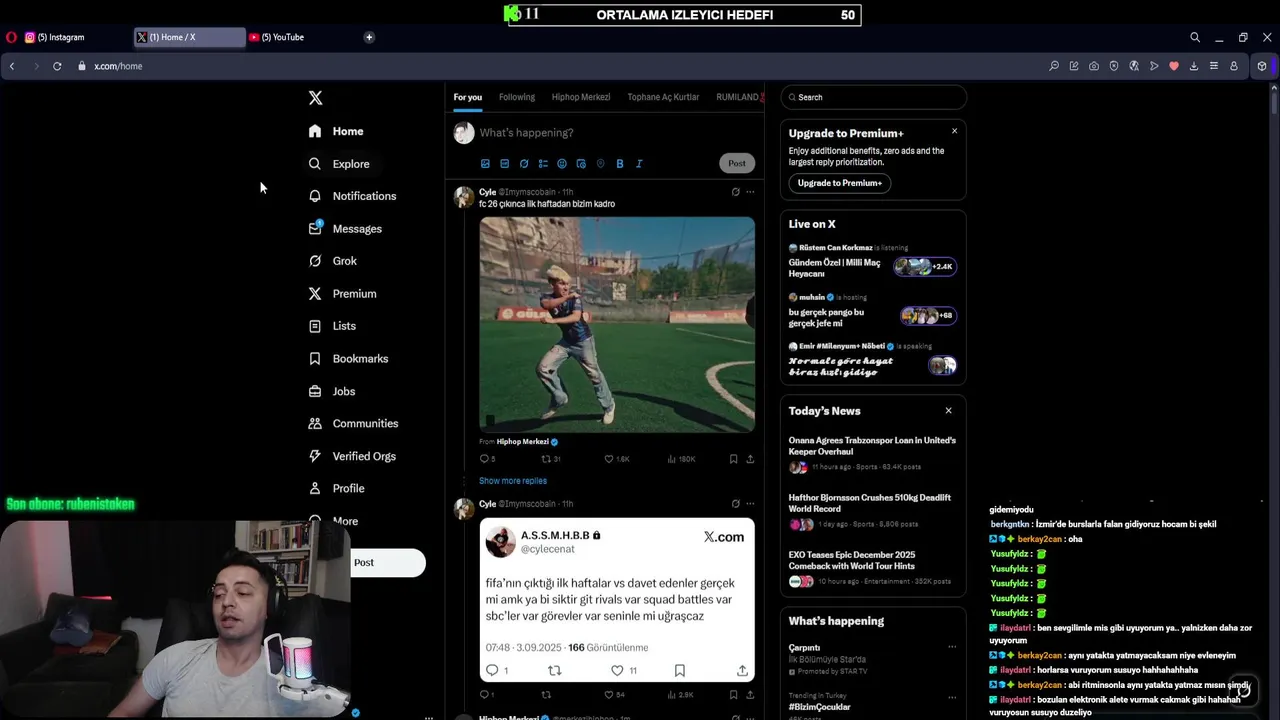Click location tag icon in composer
Viewport: 1280px width, 720px height.
(600, 164)
